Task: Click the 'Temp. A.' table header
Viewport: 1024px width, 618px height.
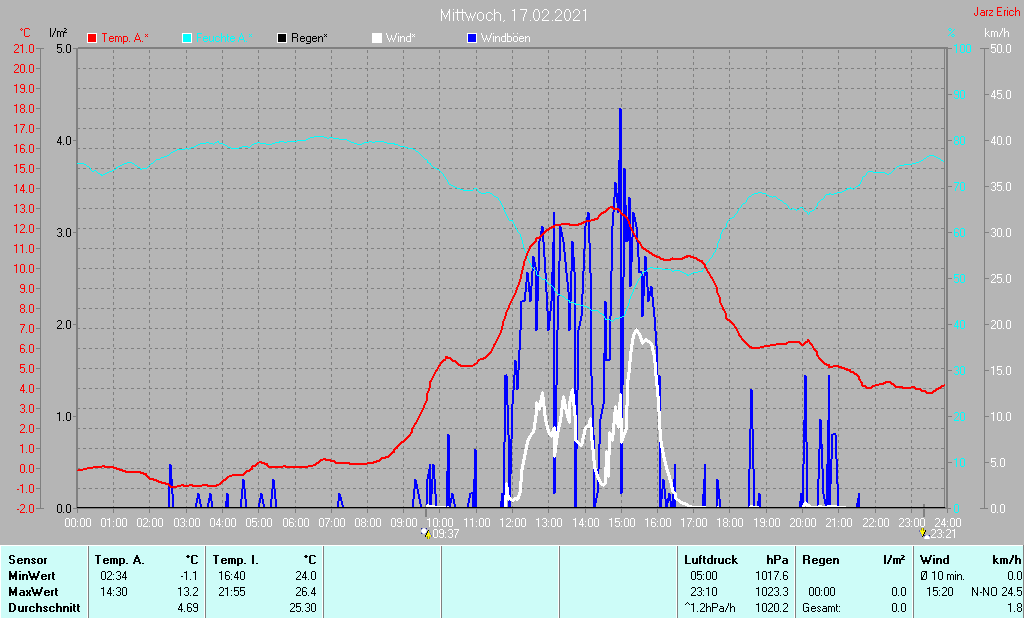Action: pyautogui.click(x=120, y=560)
